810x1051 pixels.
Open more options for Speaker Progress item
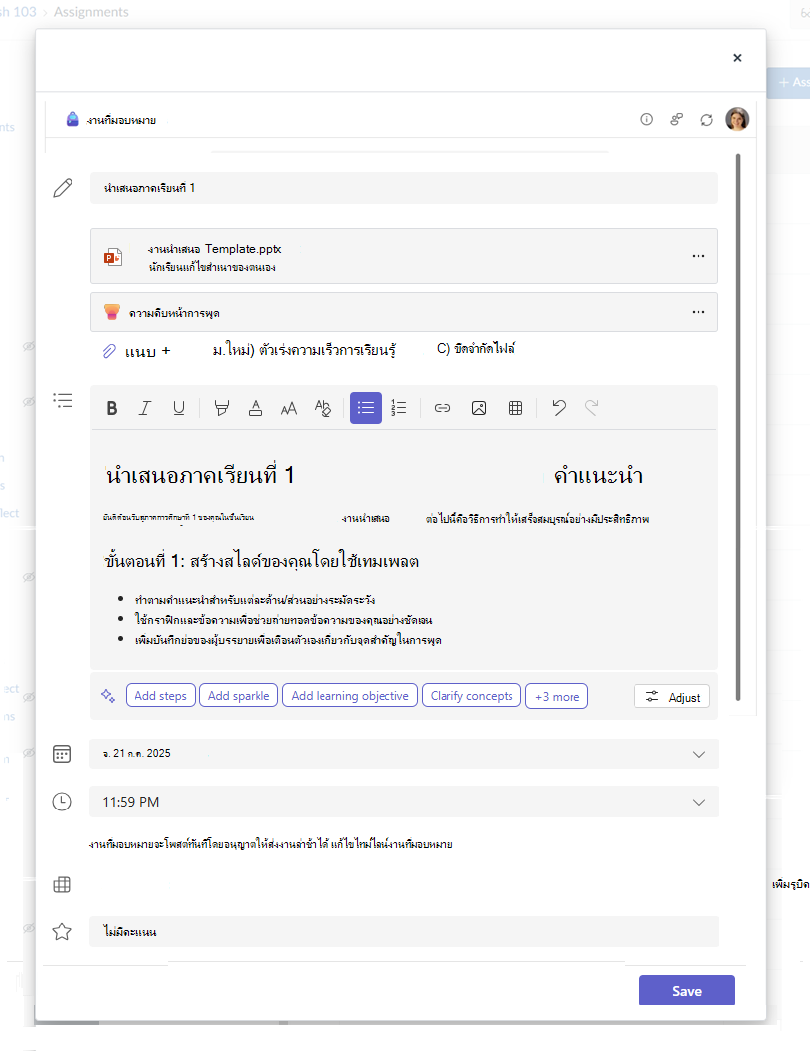click(698, 312)
